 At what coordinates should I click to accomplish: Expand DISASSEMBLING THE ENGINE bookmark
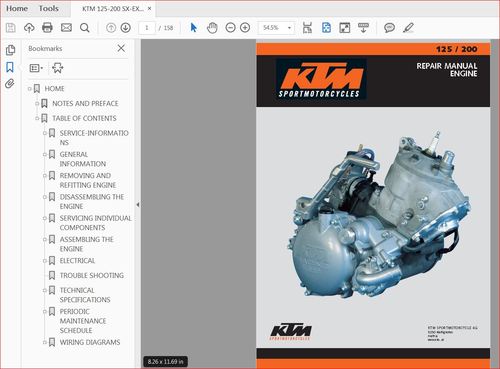[x=45, y=197]
